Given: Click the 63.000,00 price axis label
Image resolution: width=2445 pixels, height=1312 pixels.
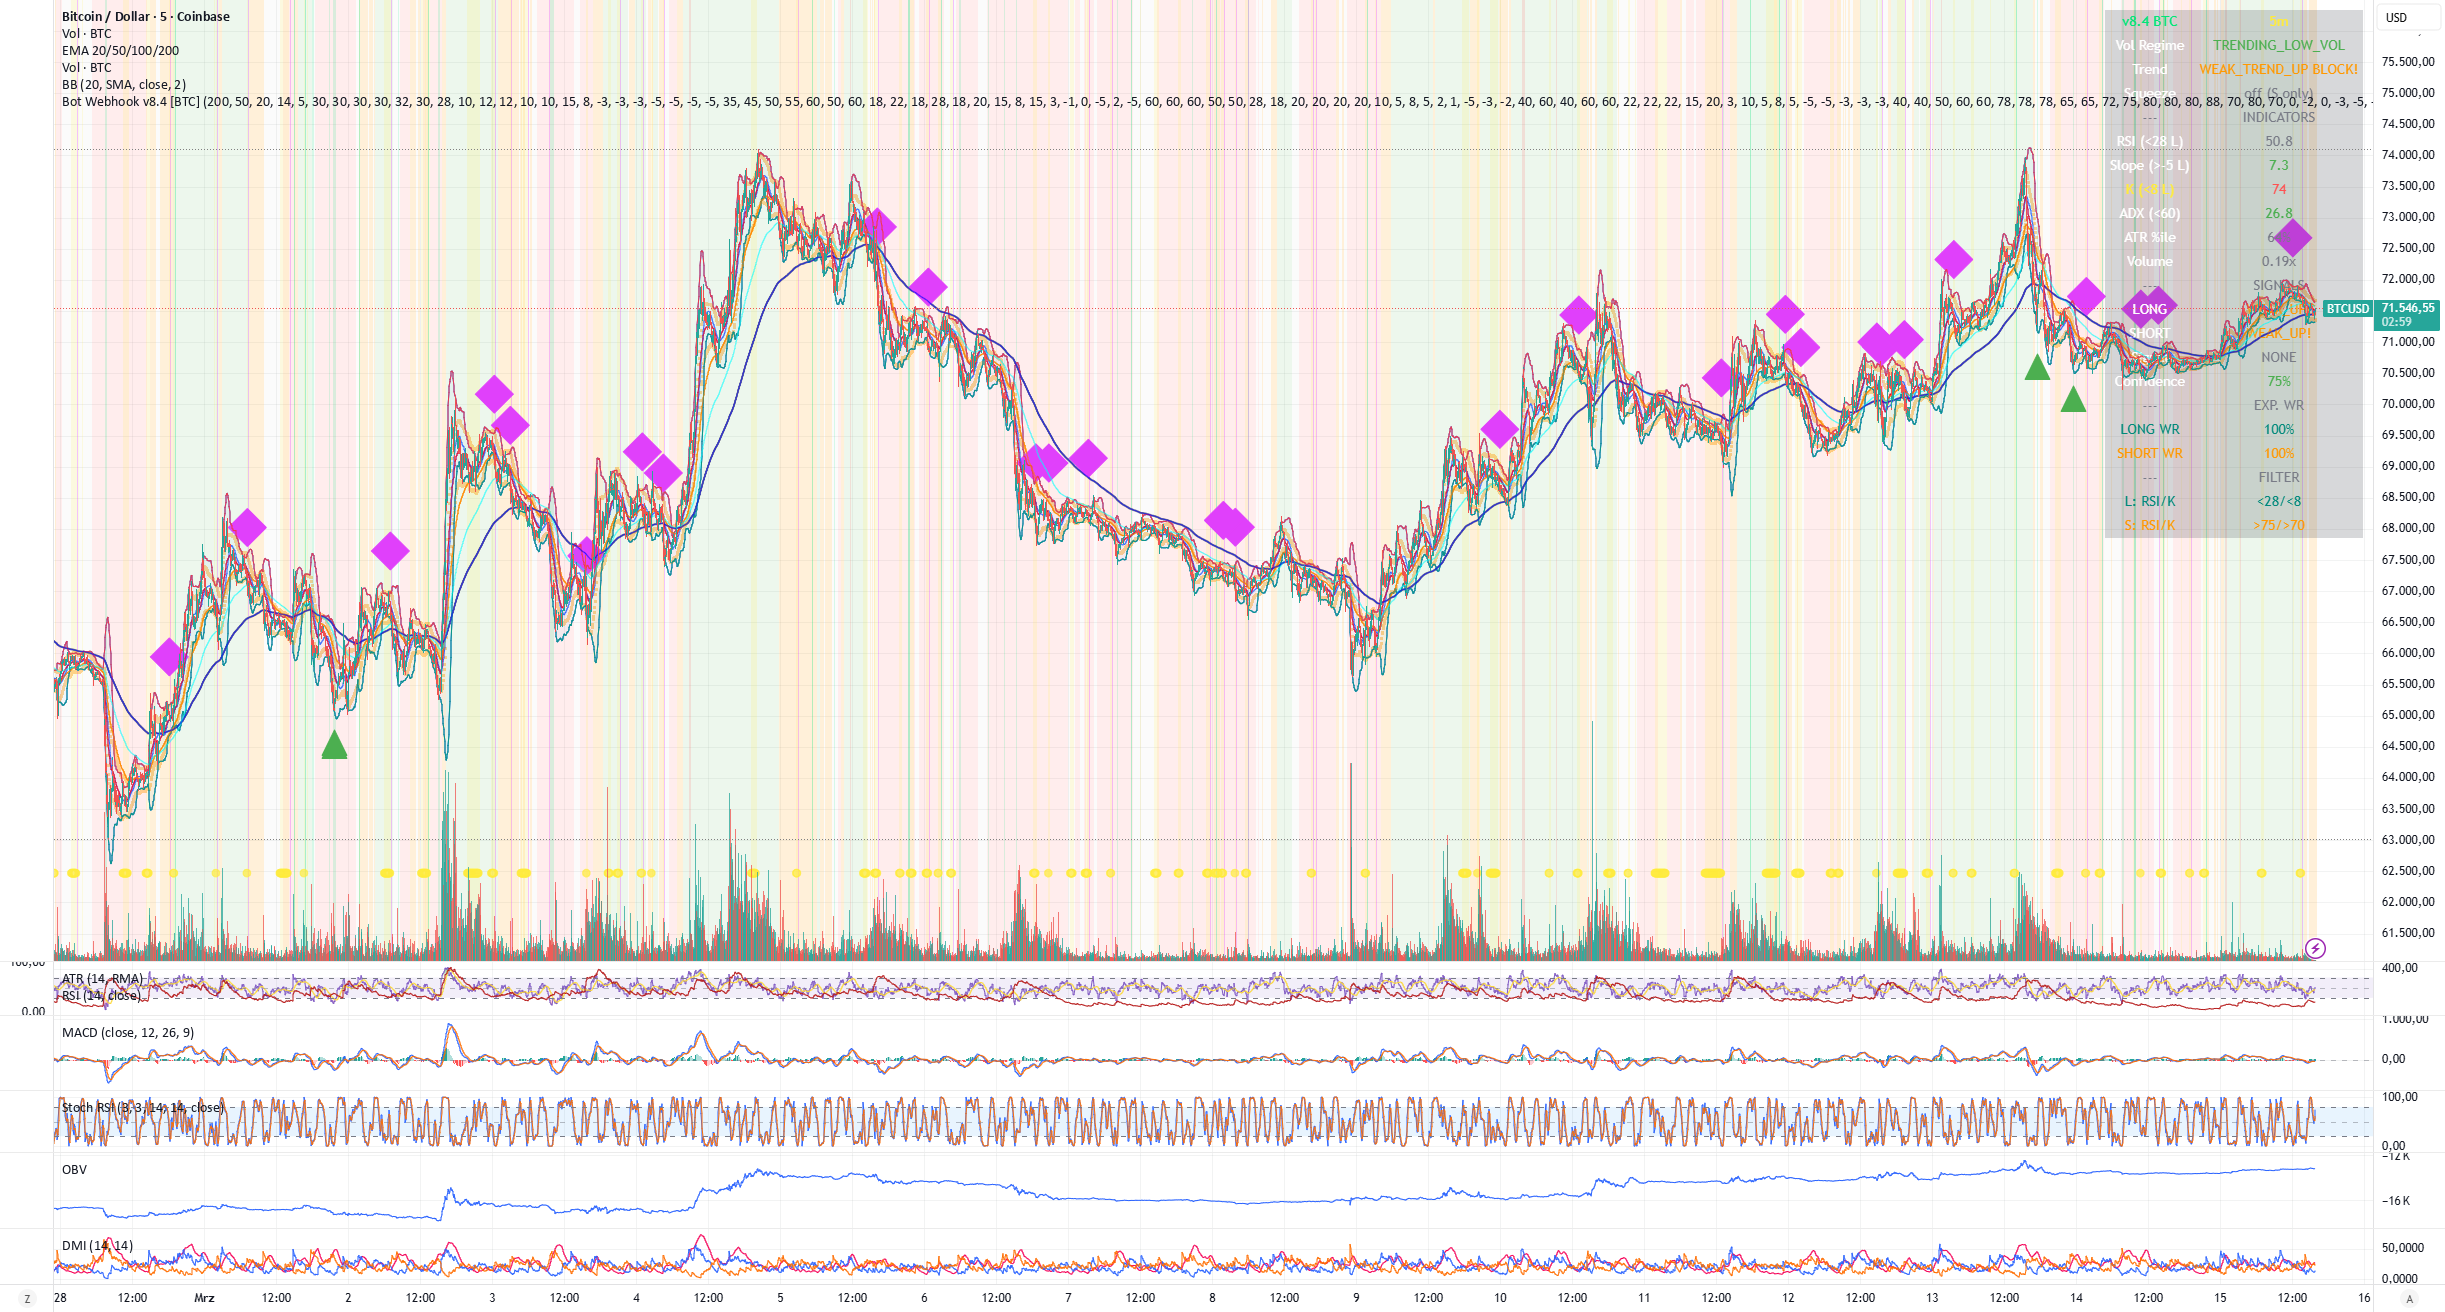Looking at the screenshot, I should click(2408, 839).
